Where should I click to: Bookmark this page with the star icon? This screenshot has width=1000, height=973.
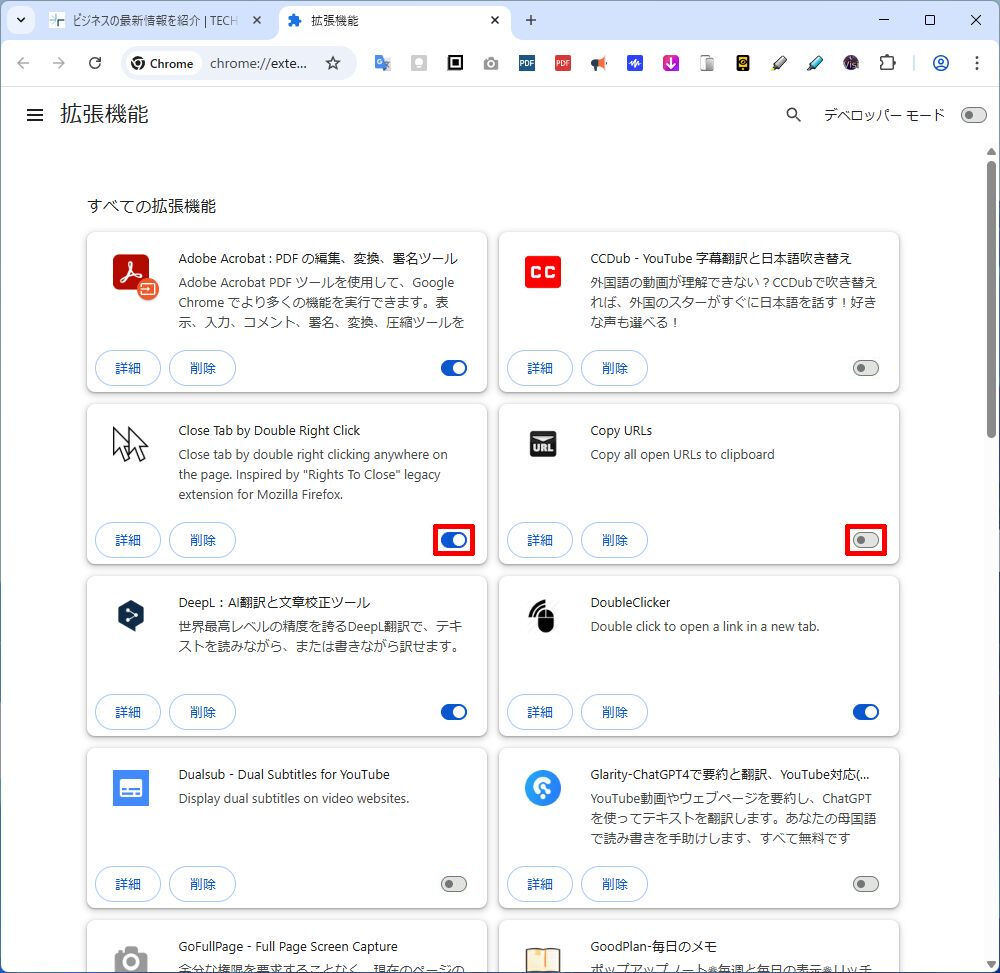[x=333, y=63]
